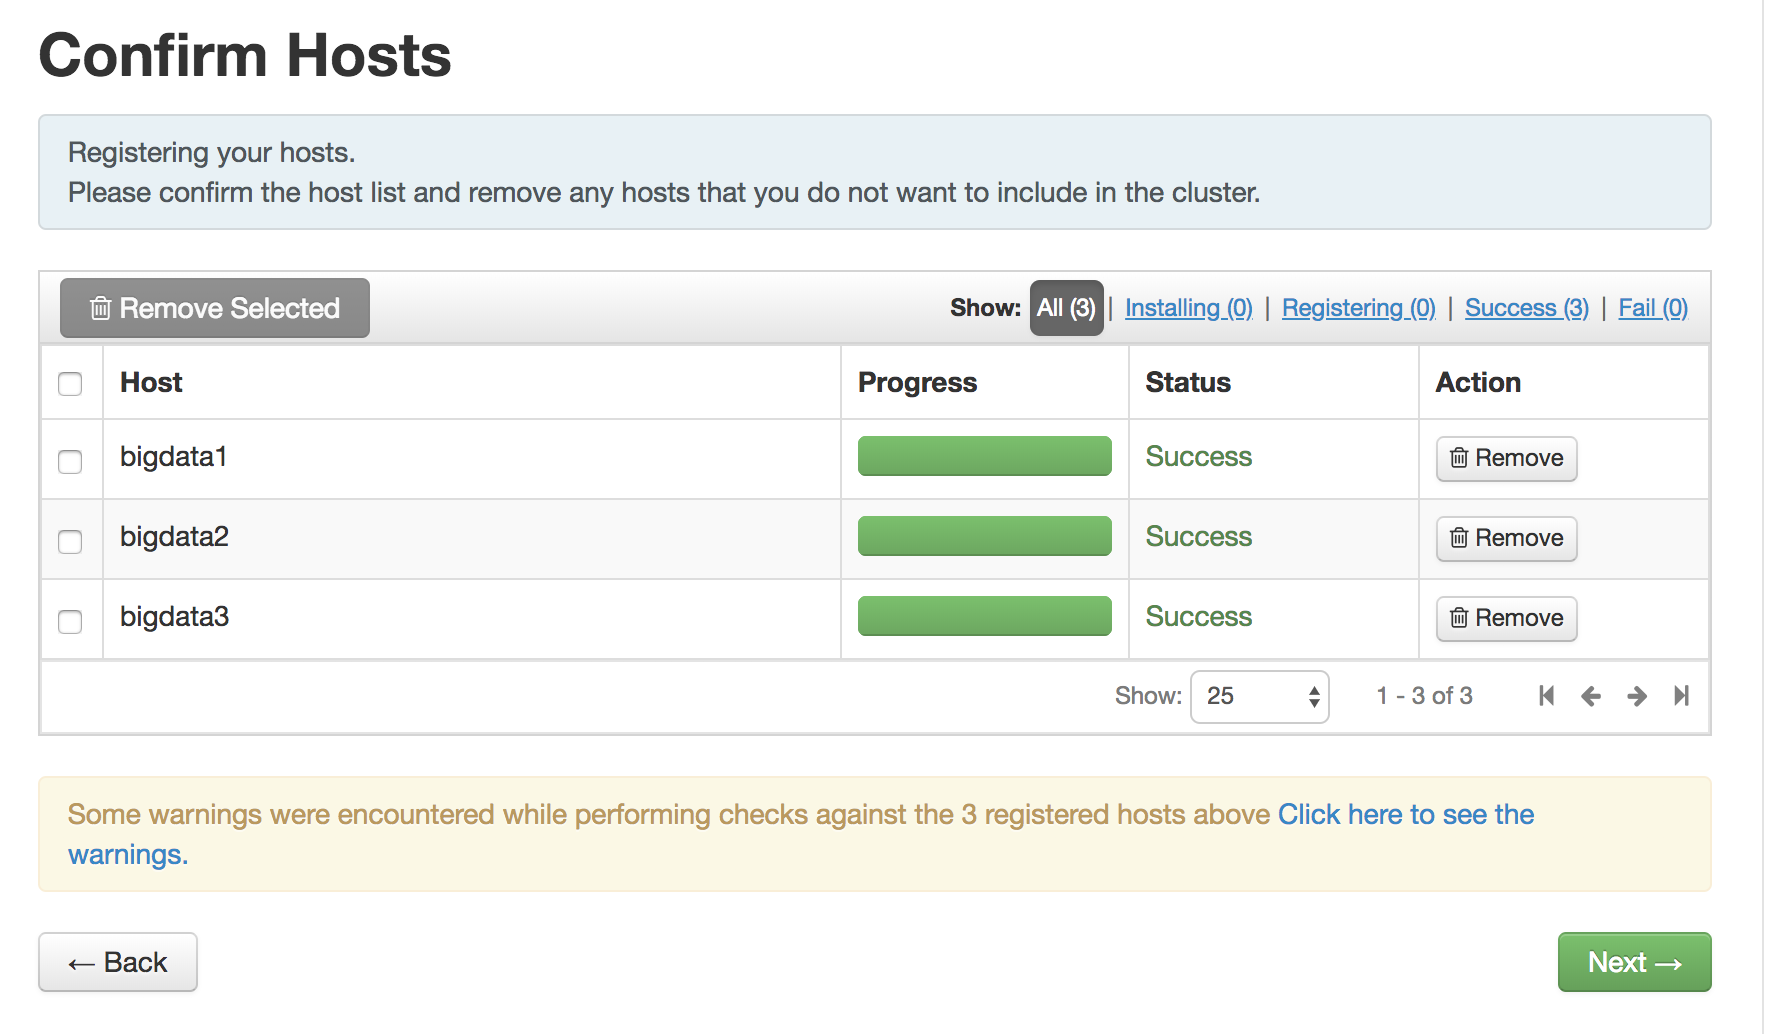
Task: Go to next page using right arrow
Action: coord(1637,696)
